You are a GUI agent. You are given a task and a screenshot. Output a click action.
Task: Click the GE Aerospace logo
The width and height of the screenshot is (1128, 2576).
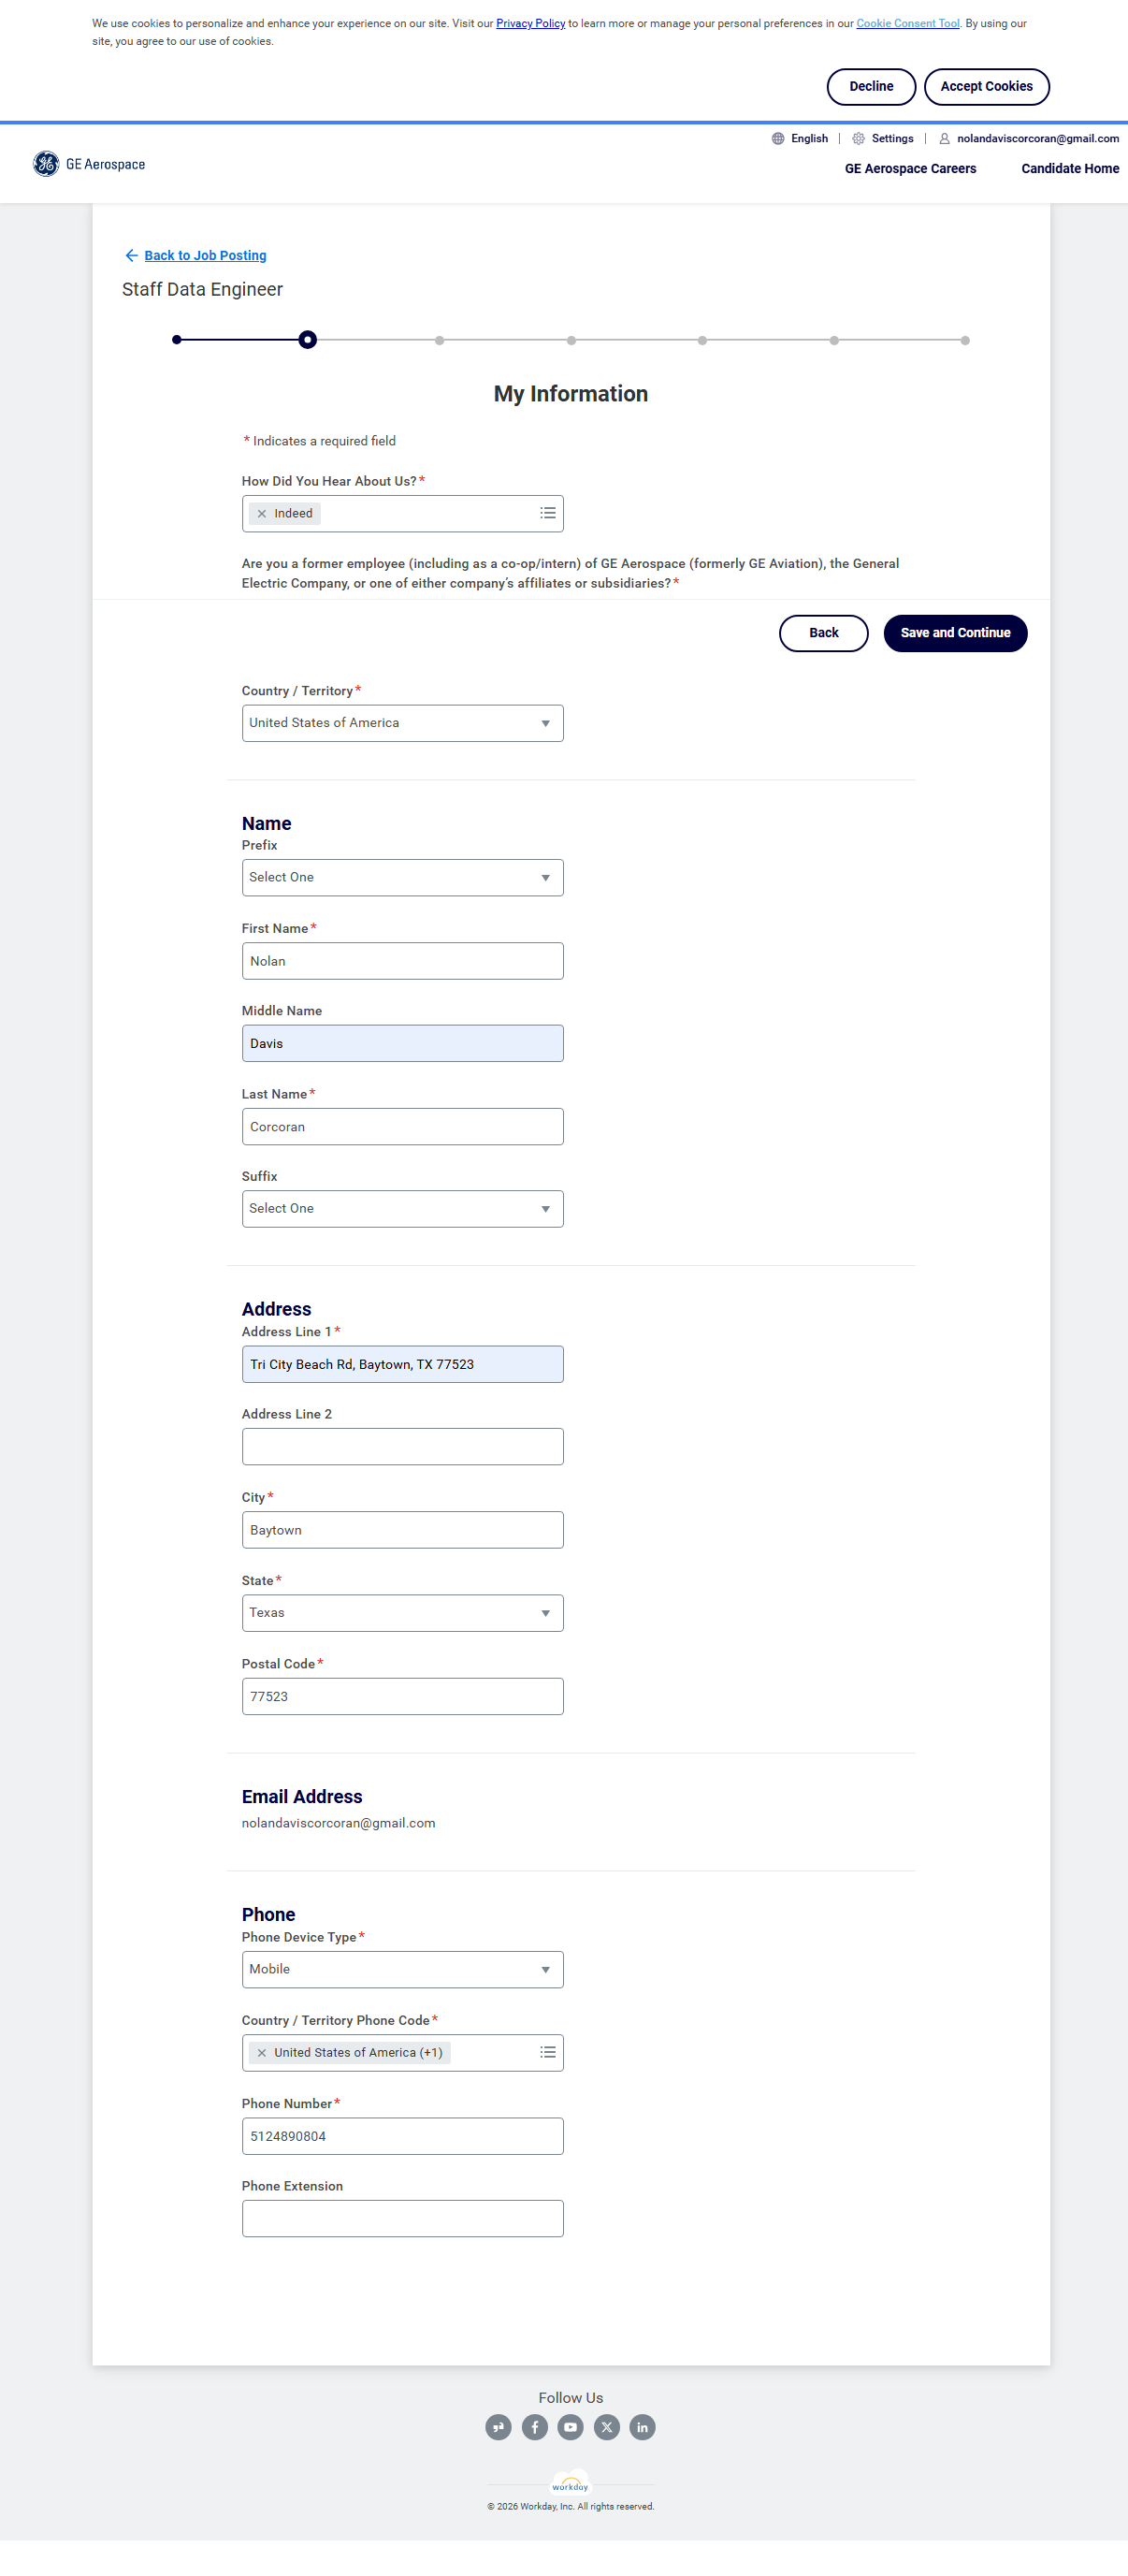(89, 164)
